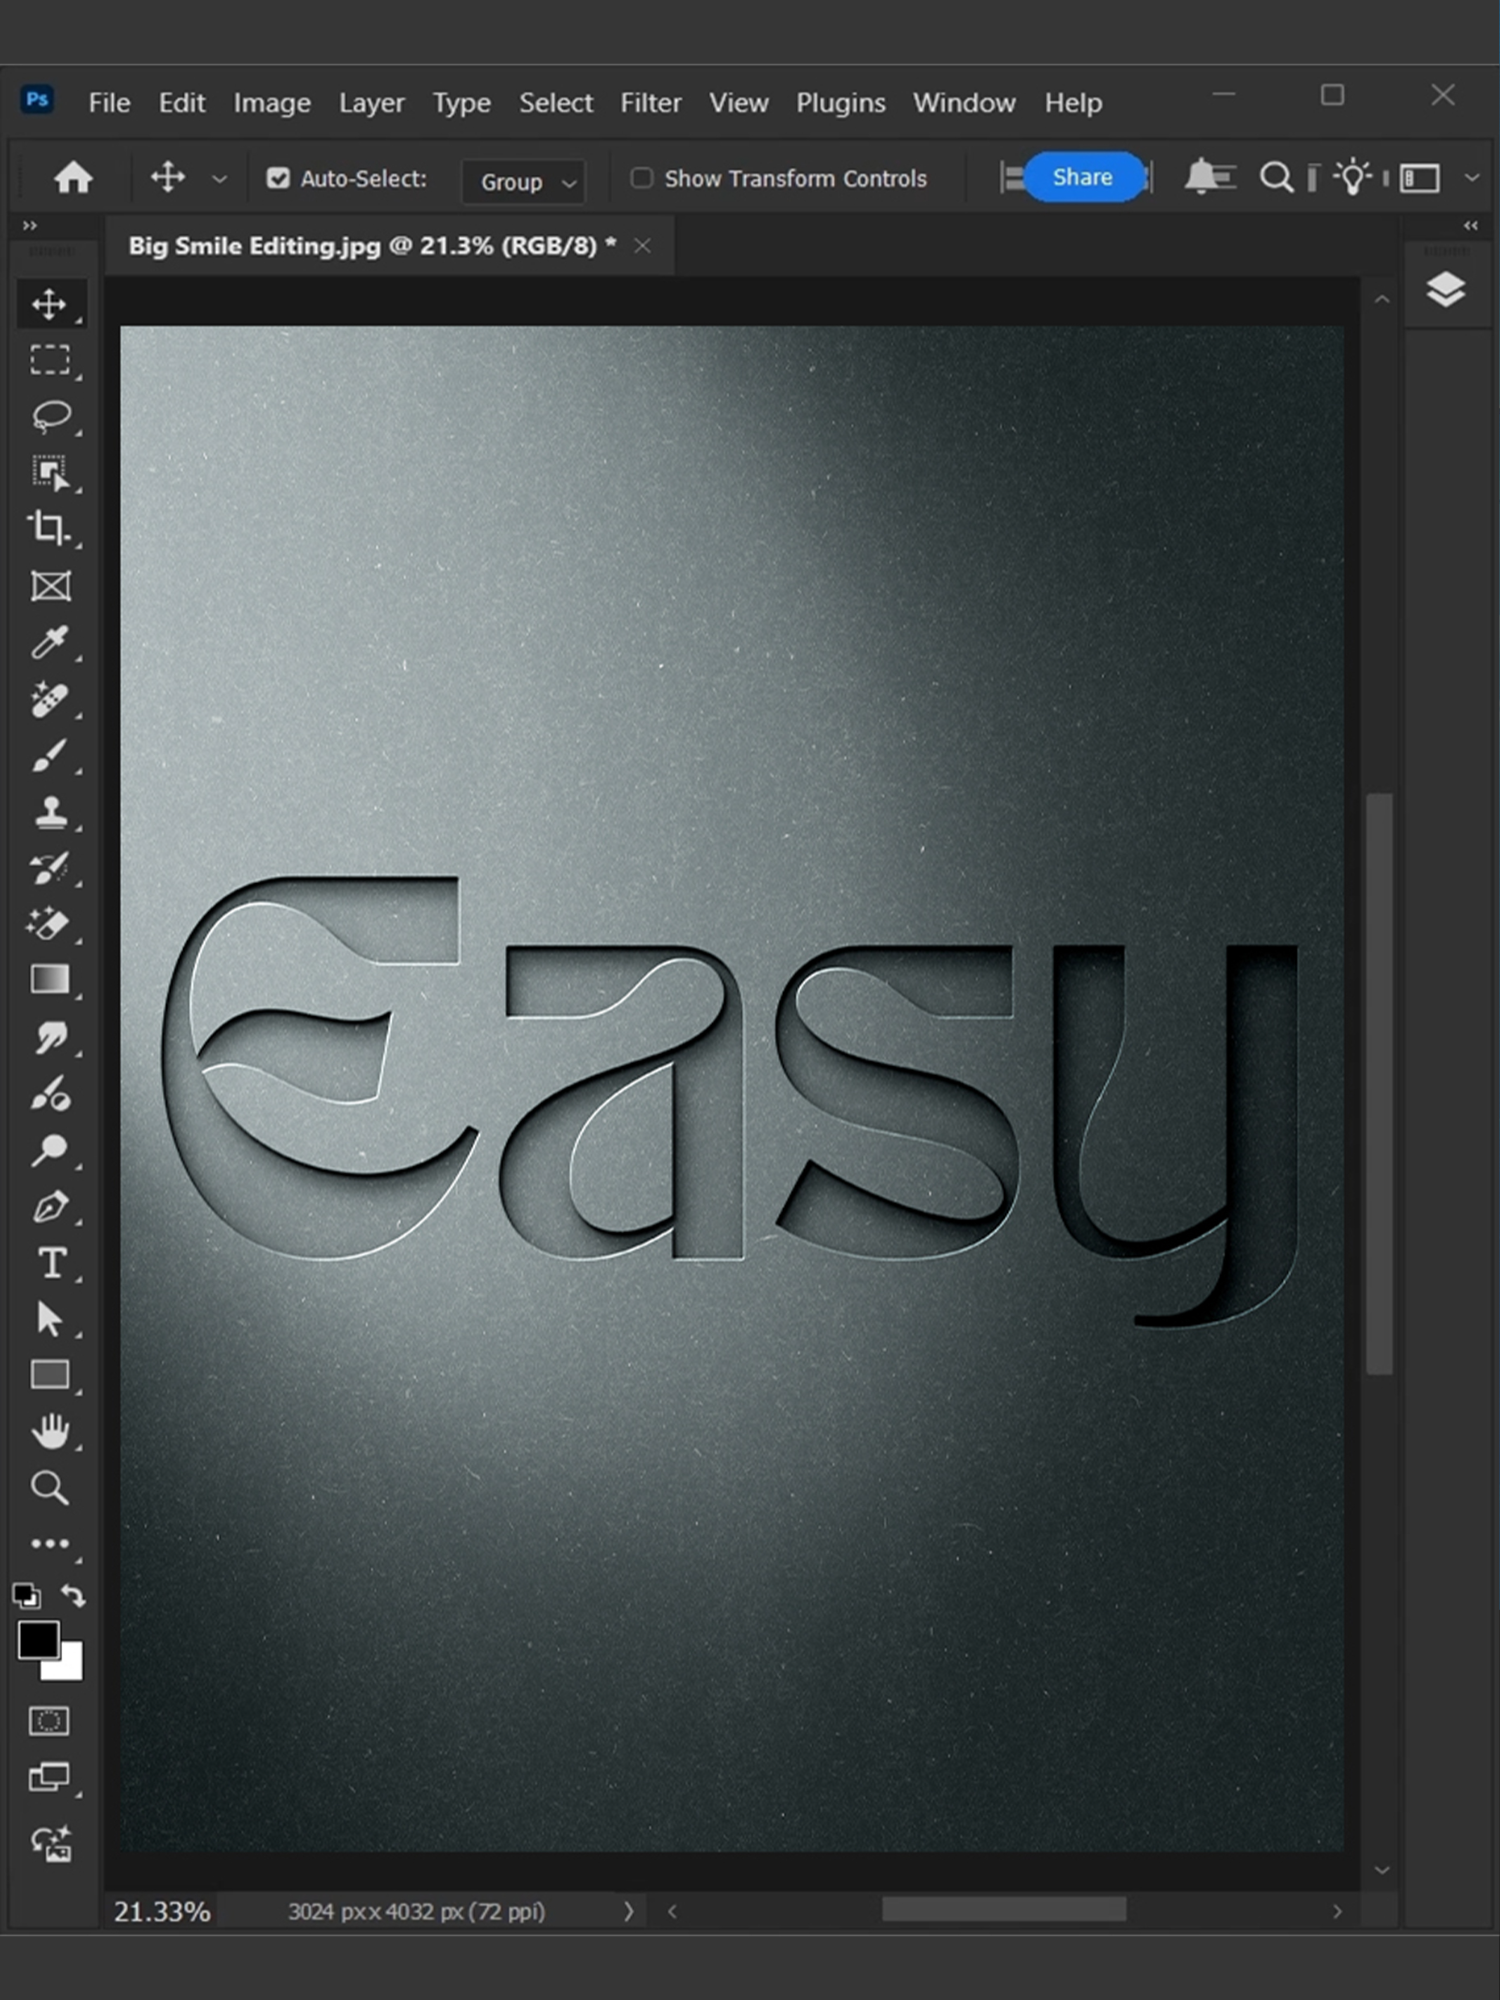This screenshot has width=1500, height=2000.
Task: Select the Rectangle shape tool
Action: (50, 1375)
